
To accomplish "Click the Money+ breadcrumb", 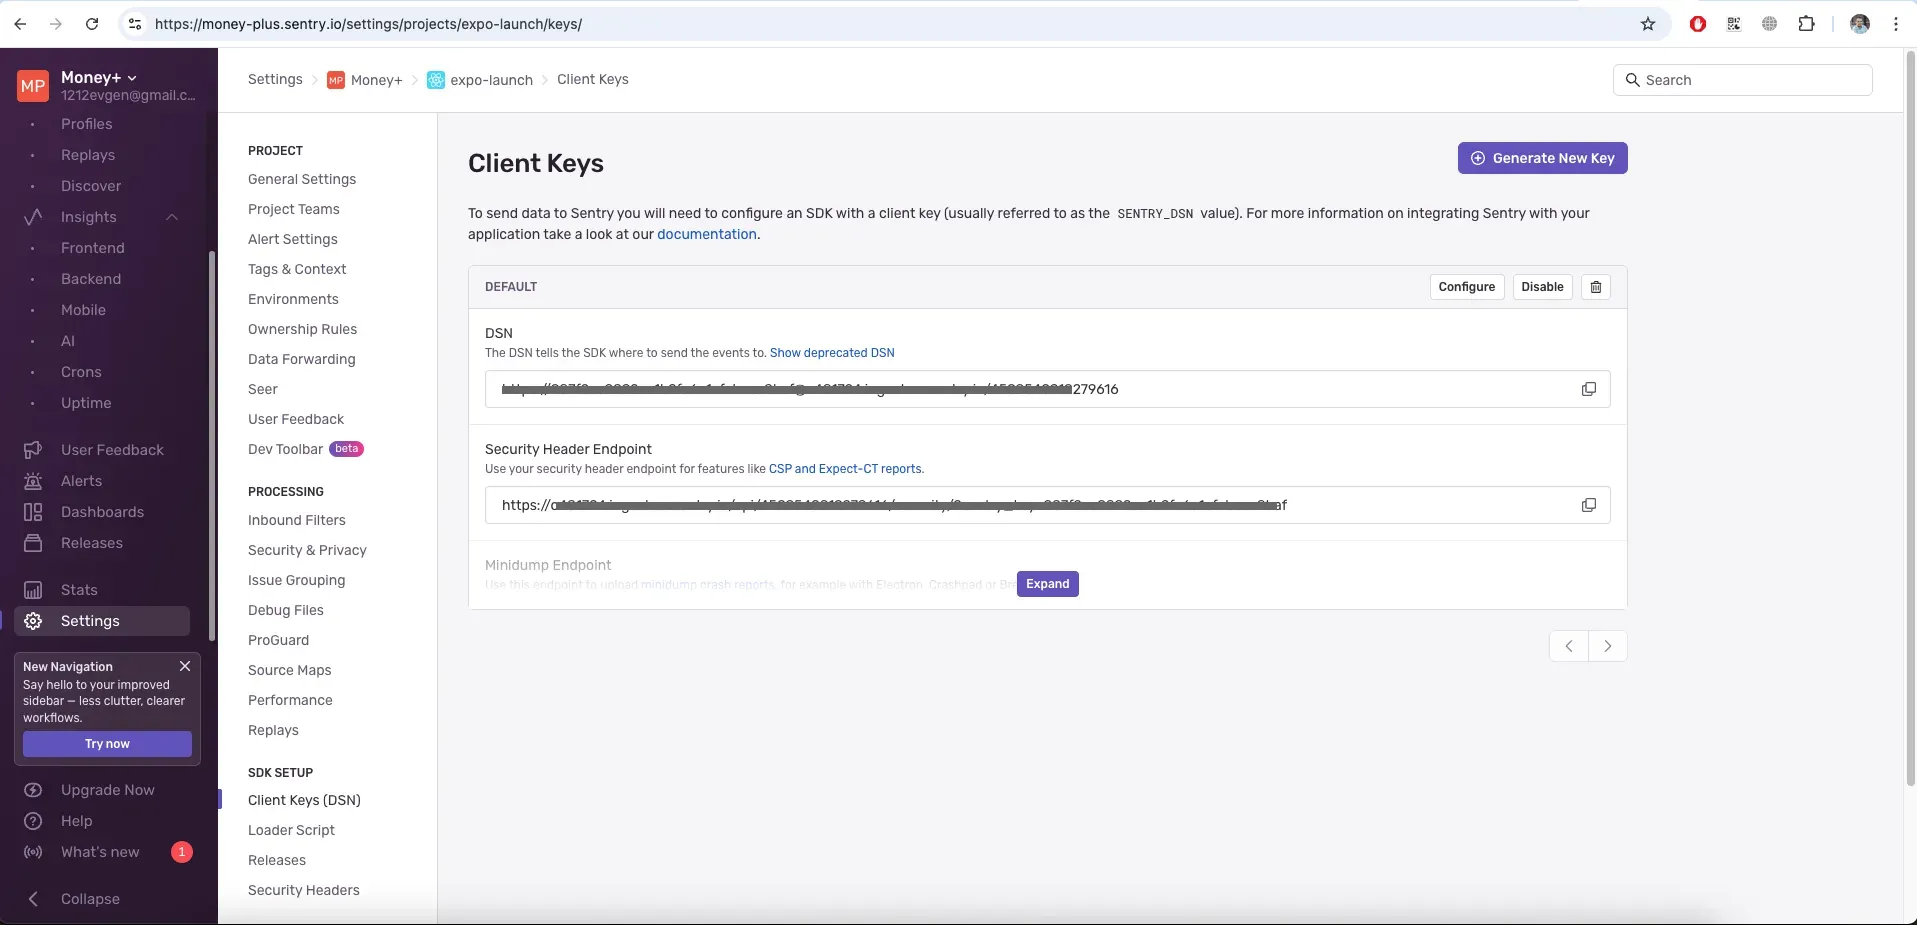I will tap(365, 80).
